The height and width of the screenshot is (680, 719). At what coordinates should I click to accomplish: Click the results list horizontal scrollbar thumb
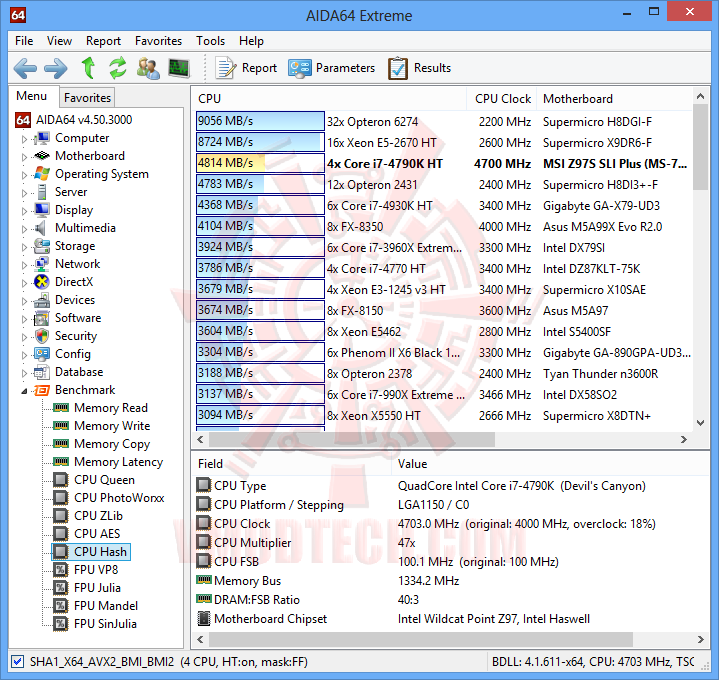[352, 439]
